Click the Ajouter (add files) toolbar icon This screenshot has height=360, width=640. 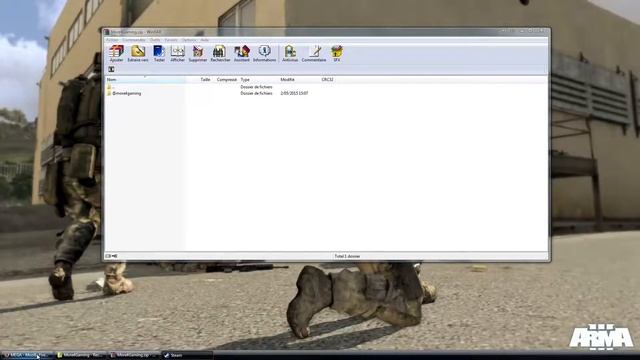pos(116,53)
